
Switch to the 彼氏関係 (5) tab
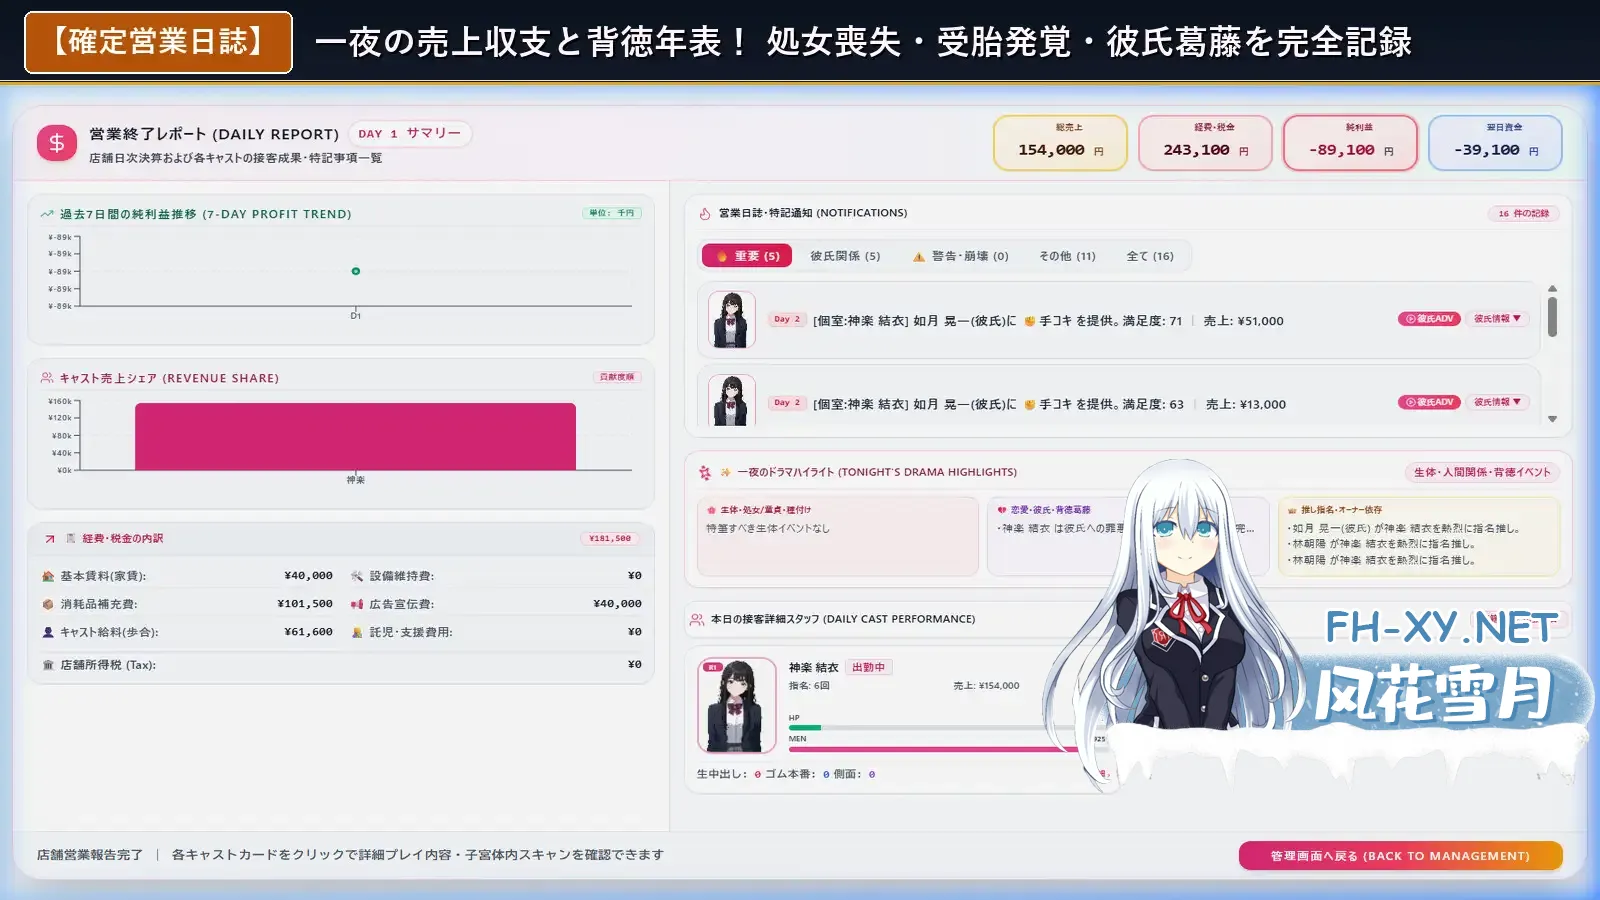tap(845, 256)
